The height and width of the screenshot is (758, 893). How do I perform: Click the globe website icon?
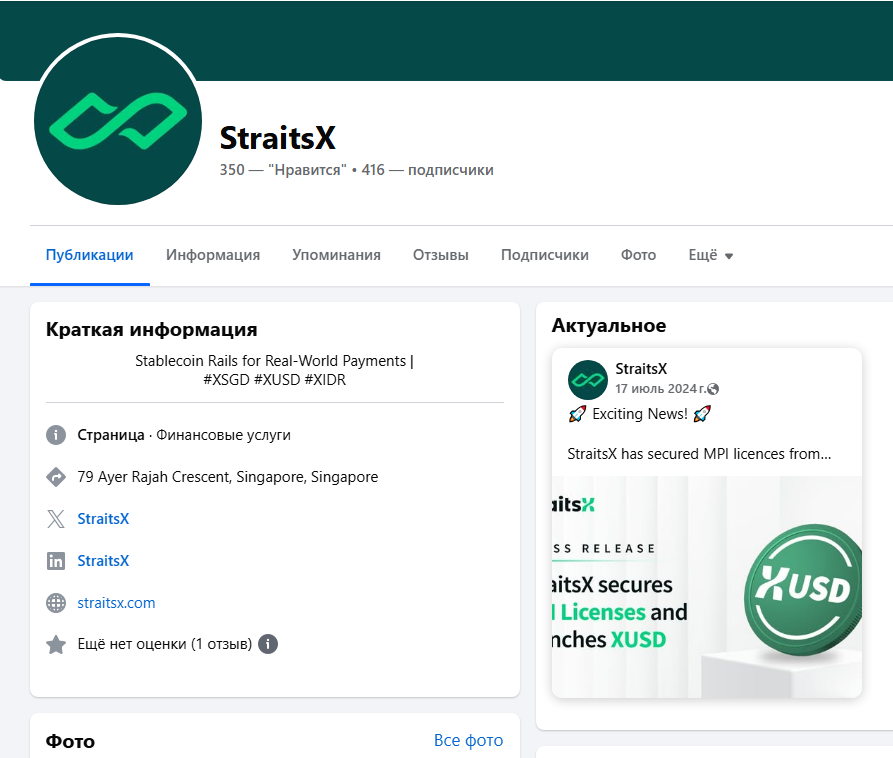(x=56, y=603)
